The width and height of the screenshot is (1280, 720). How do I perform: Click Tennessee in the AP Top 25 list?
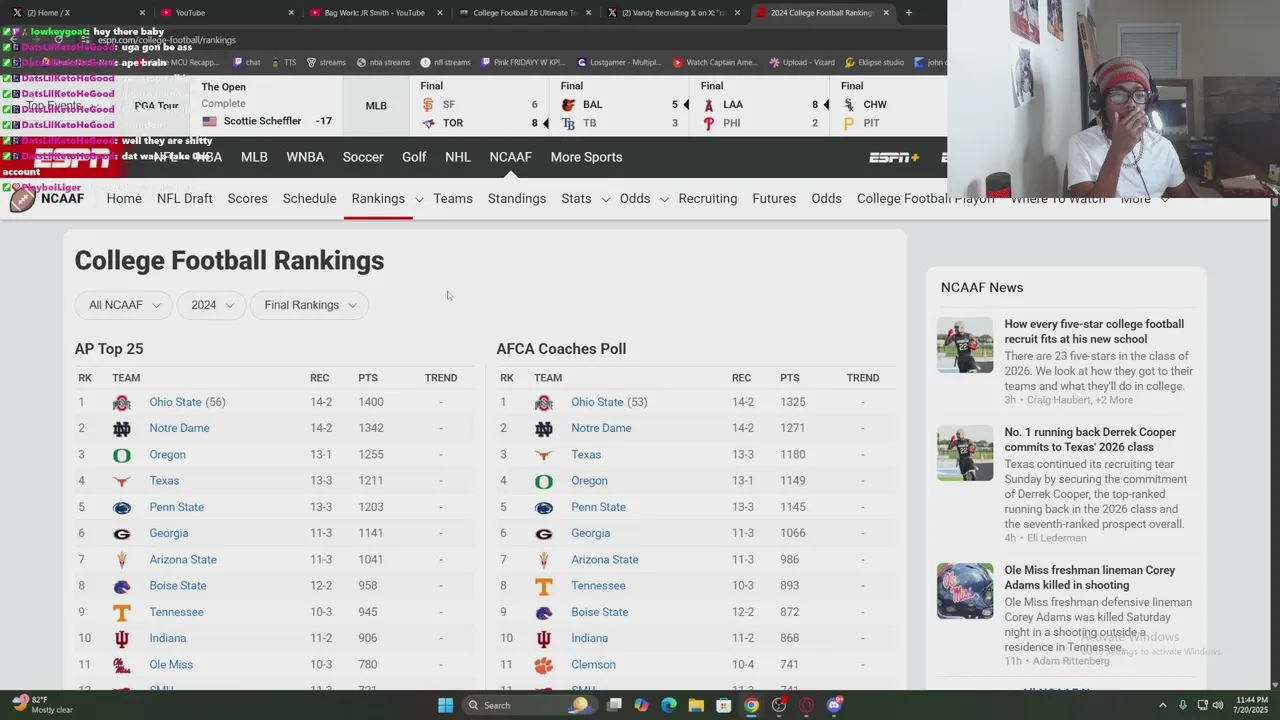coord(176,612)
